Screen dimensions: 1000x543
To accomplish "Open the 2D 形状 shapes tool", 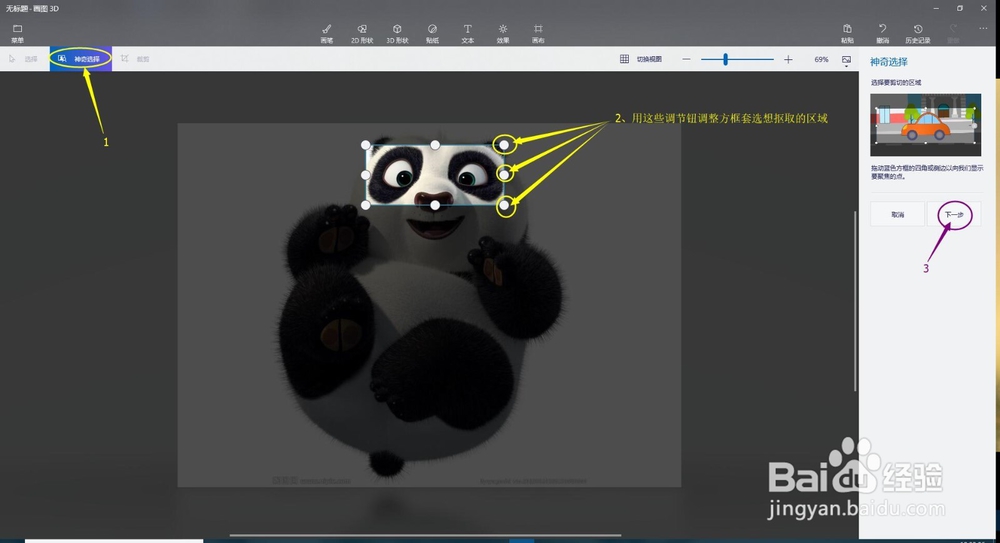I will (x=362, y=33).
